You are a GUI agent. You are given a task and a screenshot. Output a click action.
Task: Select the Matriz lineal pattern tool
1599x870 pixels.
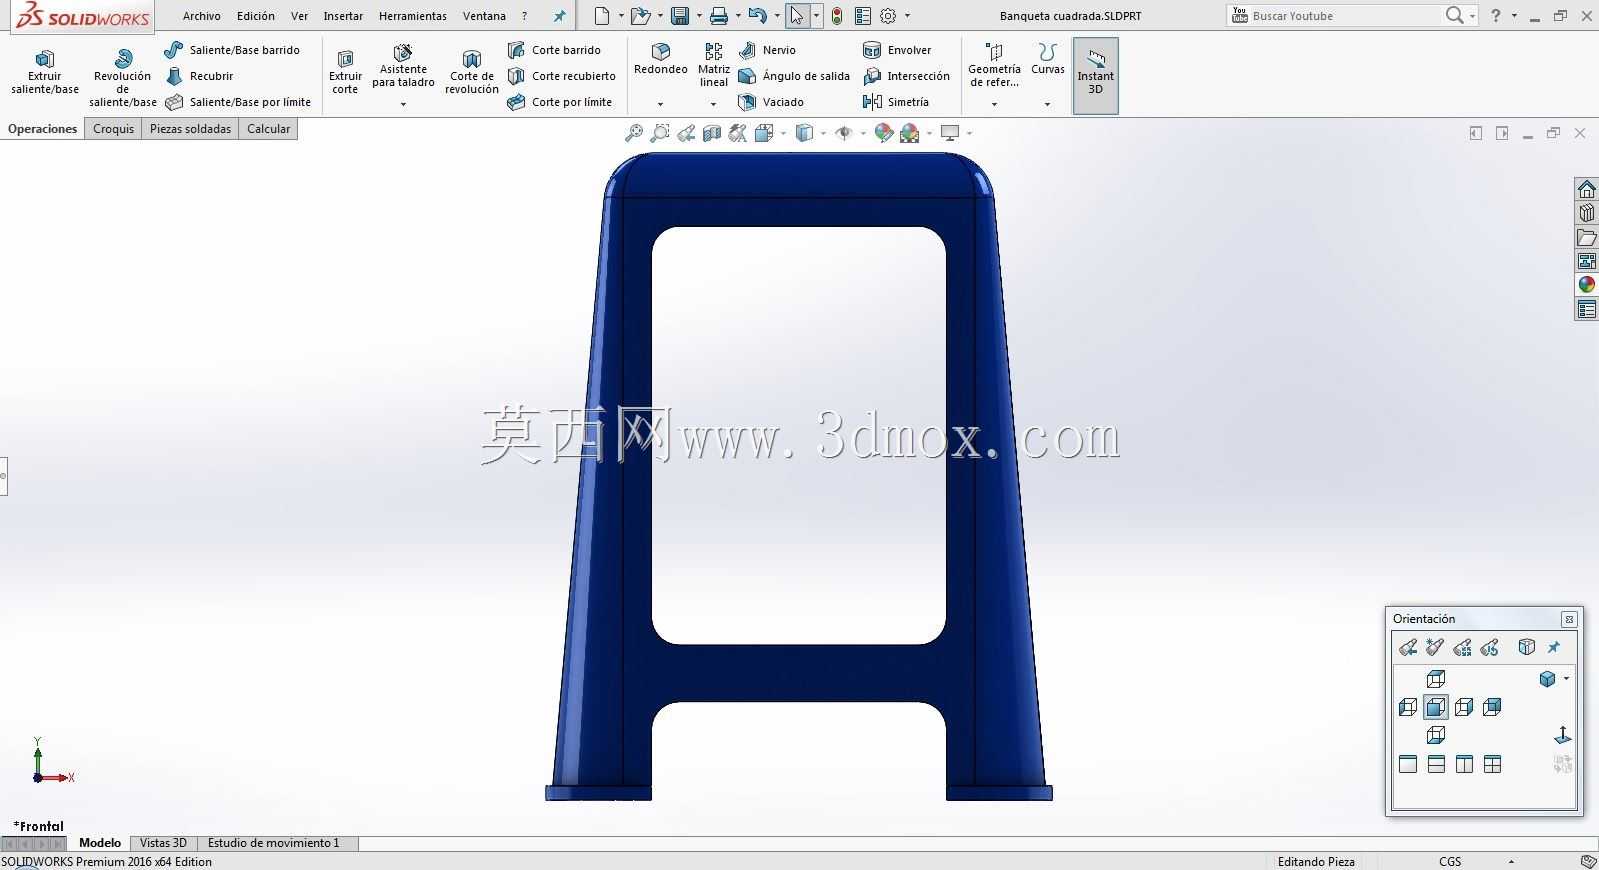pyautogui.click(x=713, y=65)
